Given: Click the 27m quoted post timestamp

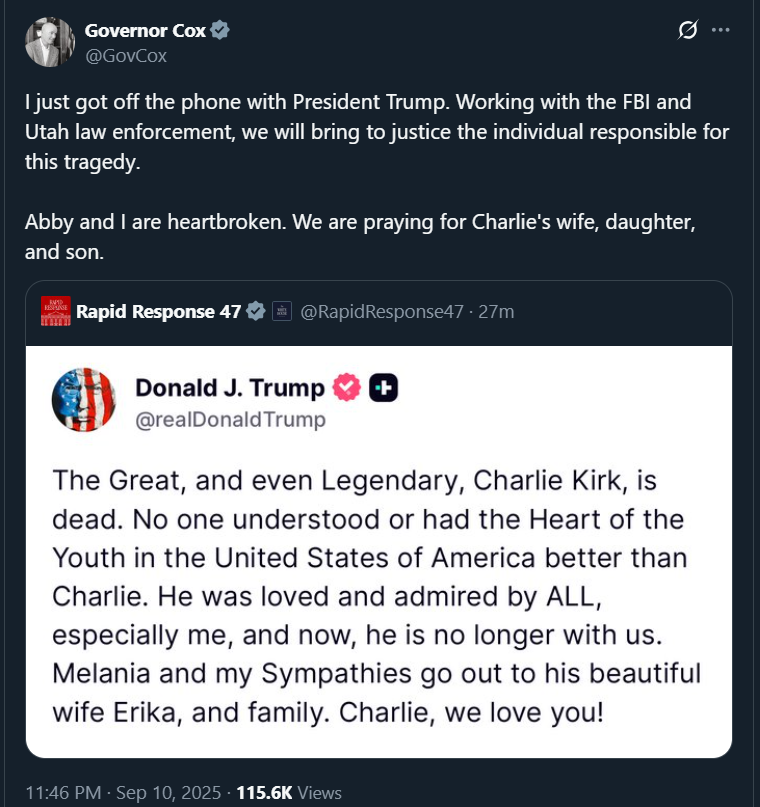Looking at the screenshot, I should (x=497, y=312).
